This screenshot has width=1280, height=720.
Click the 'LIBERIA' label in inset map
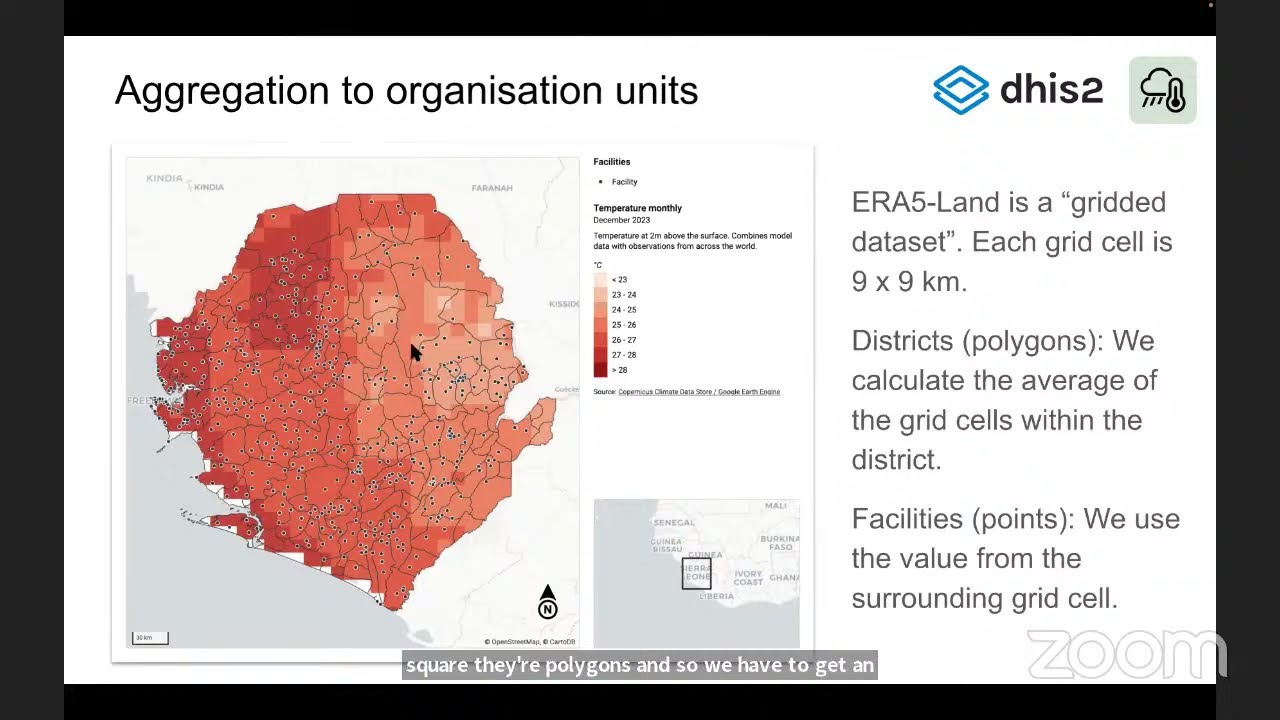click(x=716, y=596)
